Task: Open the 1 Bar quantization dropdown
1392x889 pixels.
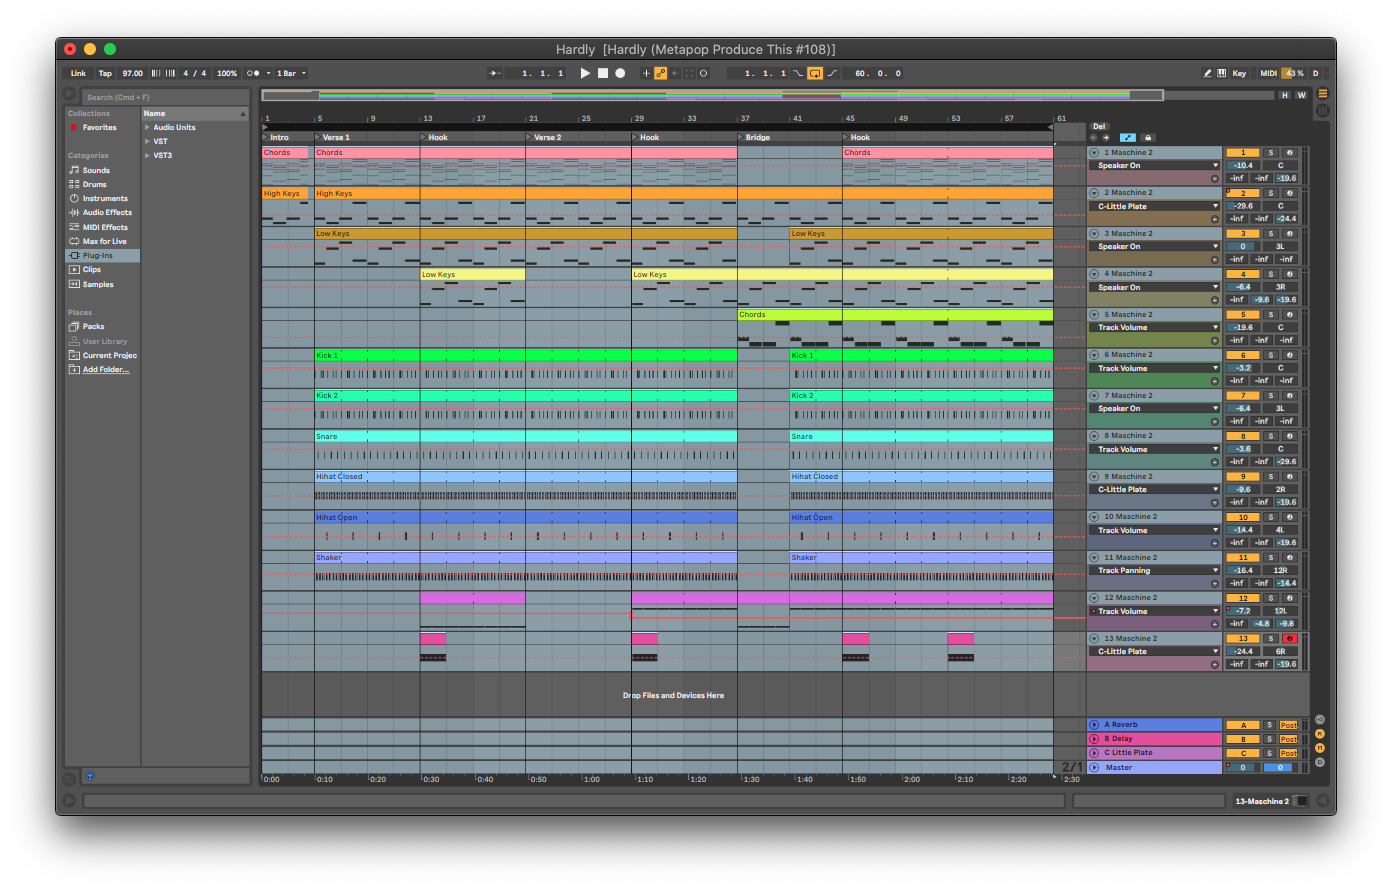Action: (x=291, y=73)
